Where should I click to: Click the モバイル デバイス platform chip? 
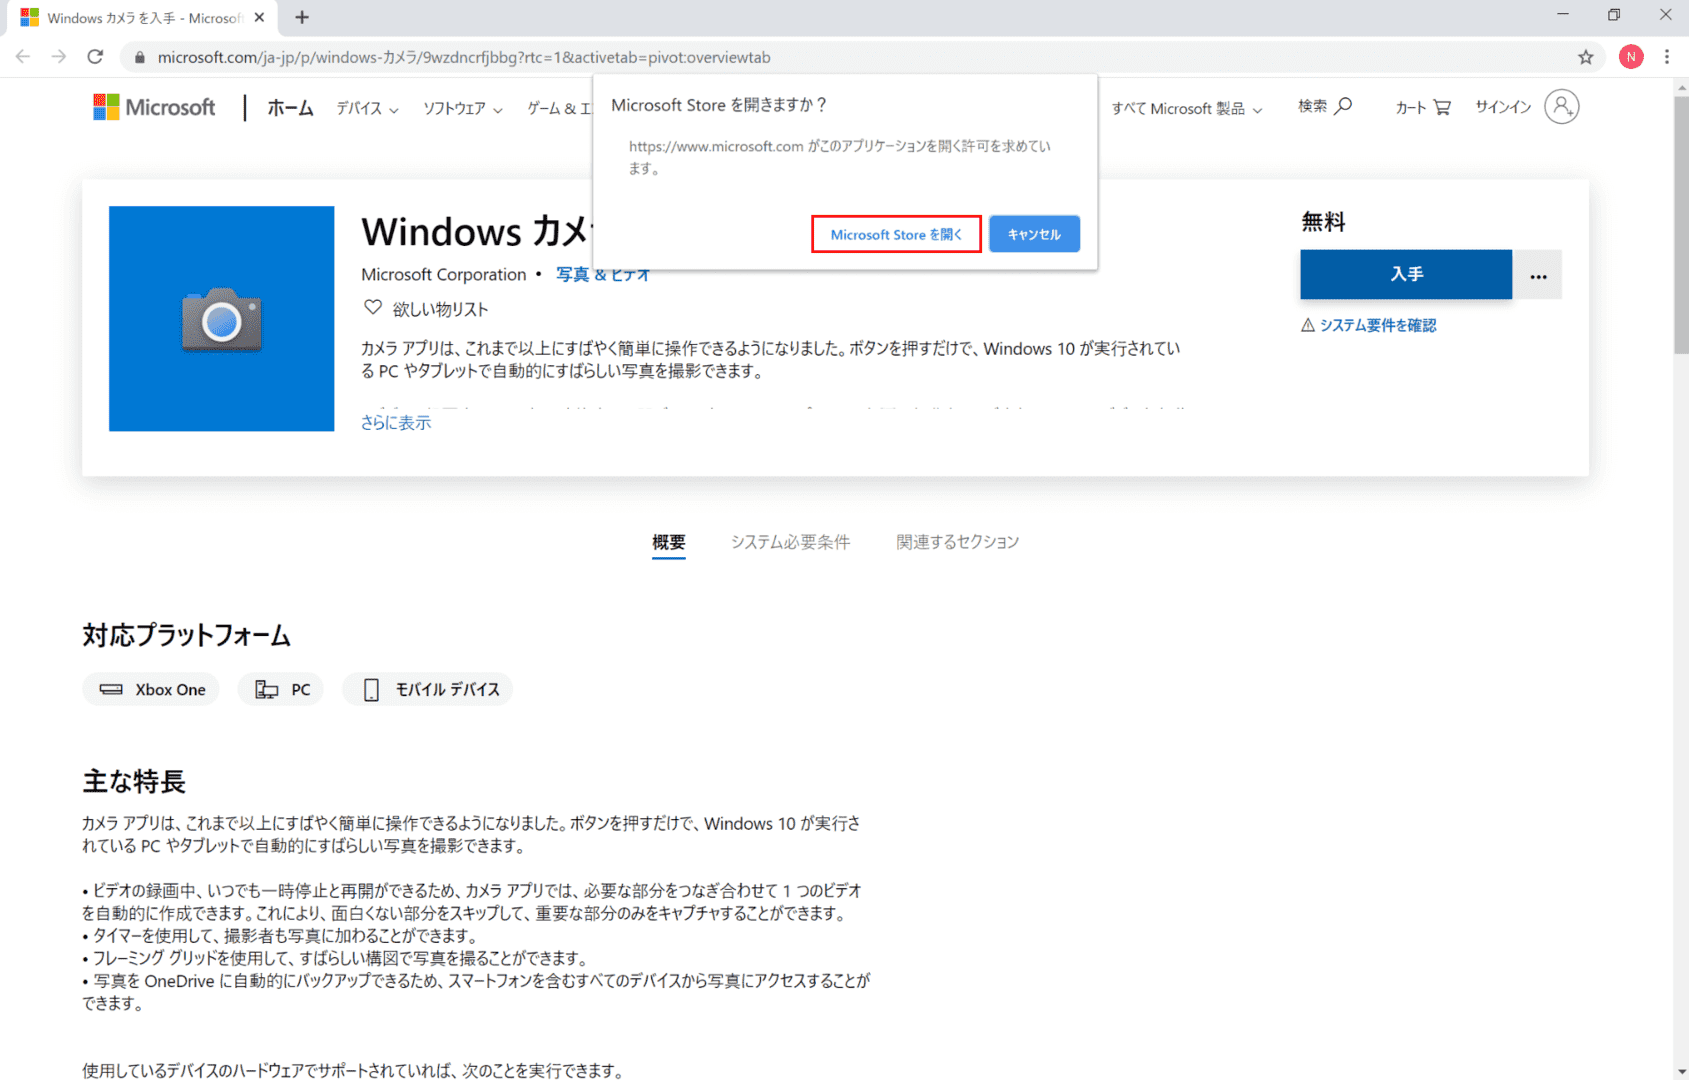[428, 690]
